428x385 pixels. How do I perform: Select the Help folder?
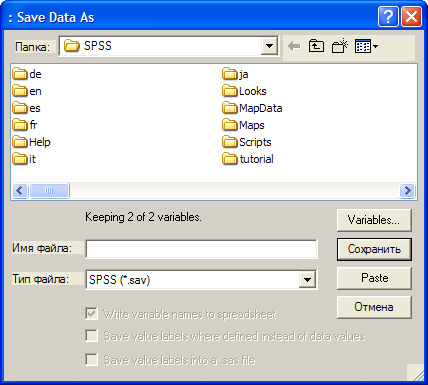[32, 142]
